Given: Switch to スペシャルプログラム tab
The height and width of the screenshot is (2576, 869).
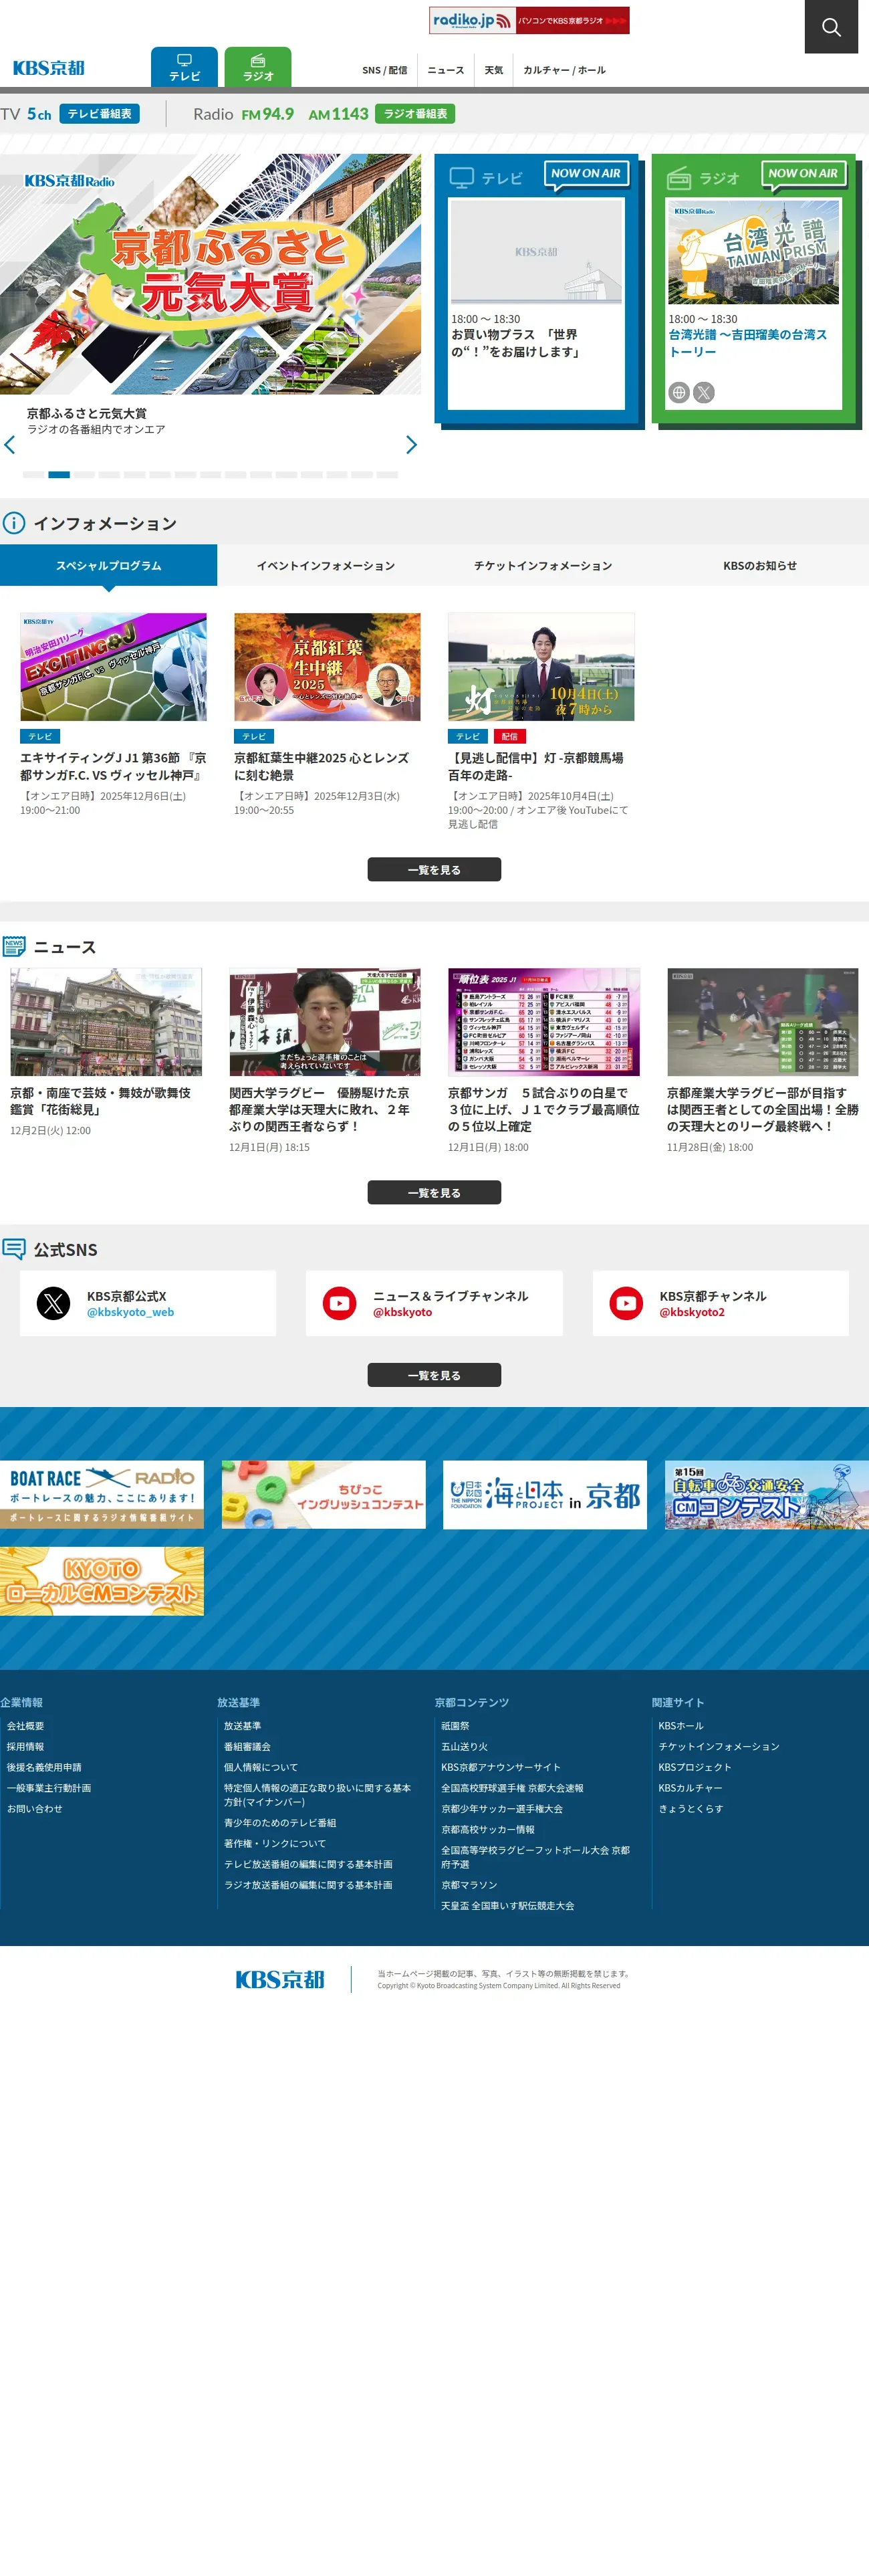Looking at the screenshot, I should 108,565.
